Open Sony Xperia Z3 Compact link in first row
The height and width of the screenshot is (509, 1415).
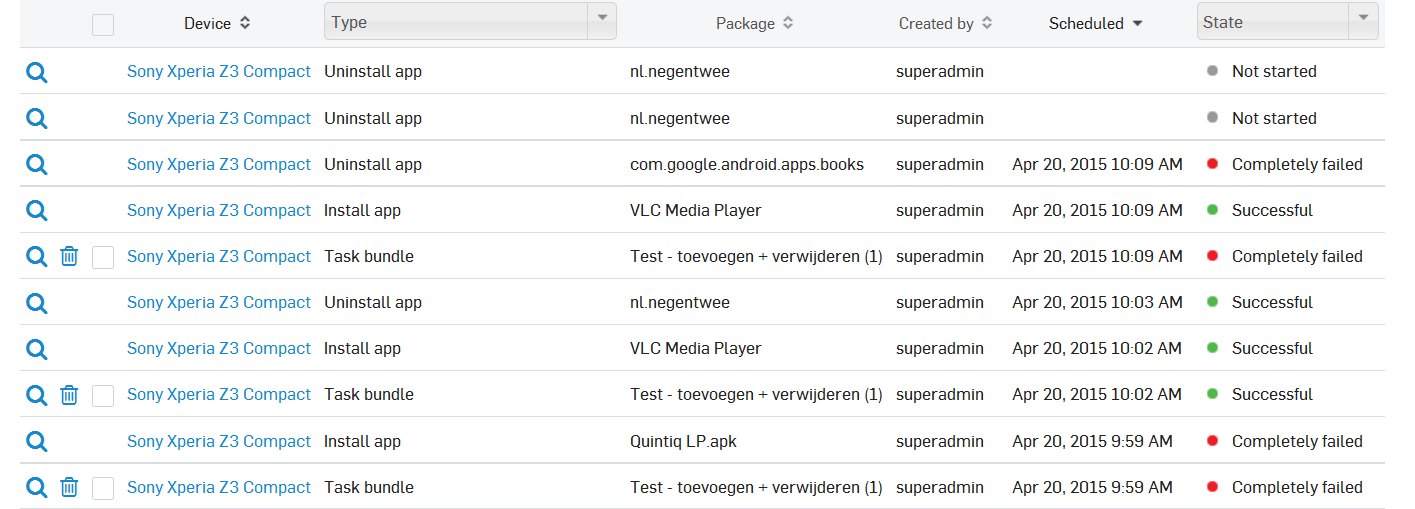[x=219, y=71]
